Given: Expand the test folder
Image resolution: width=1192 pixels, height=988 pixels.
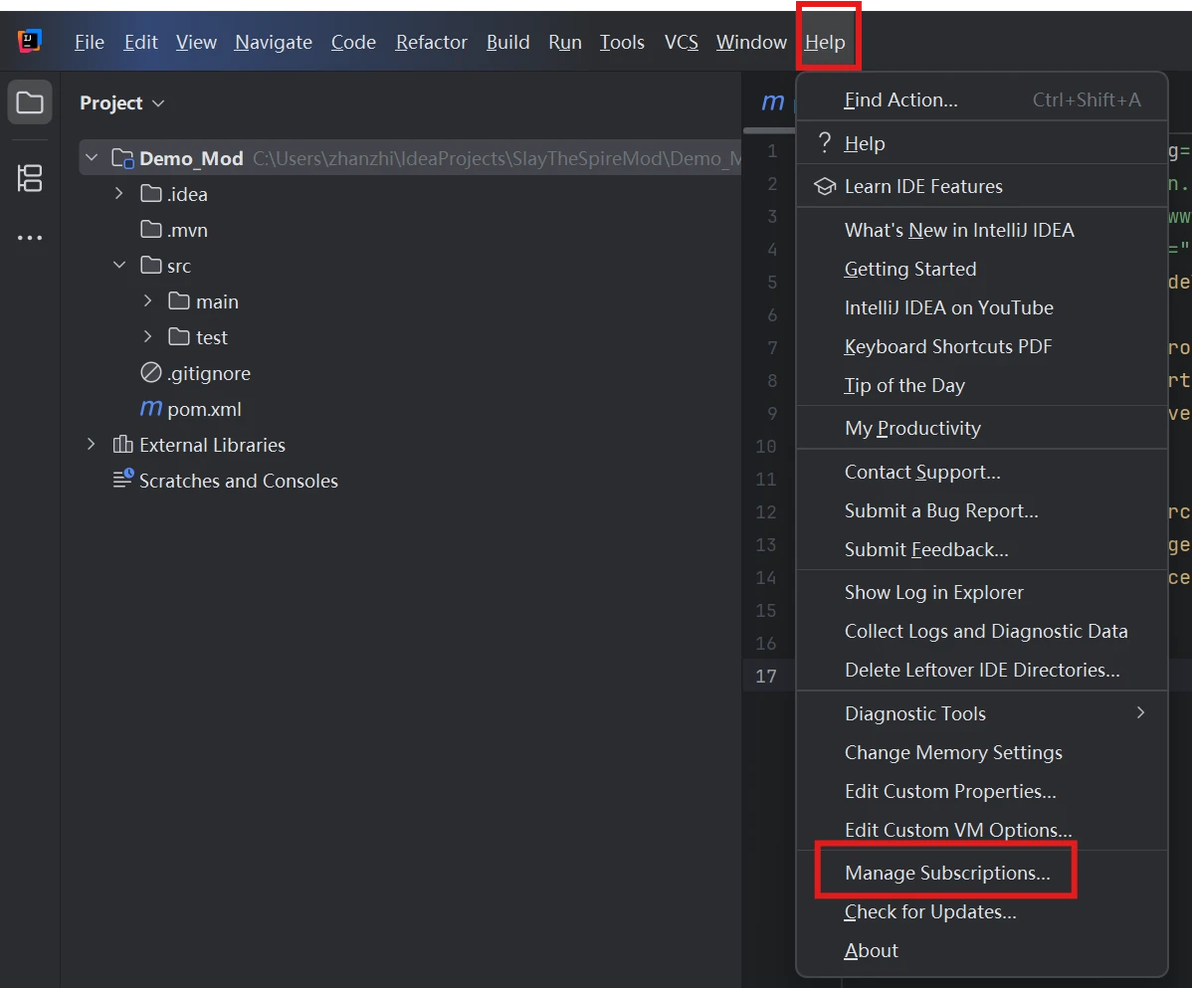Looking at the screenshot, I should [147, 337].
